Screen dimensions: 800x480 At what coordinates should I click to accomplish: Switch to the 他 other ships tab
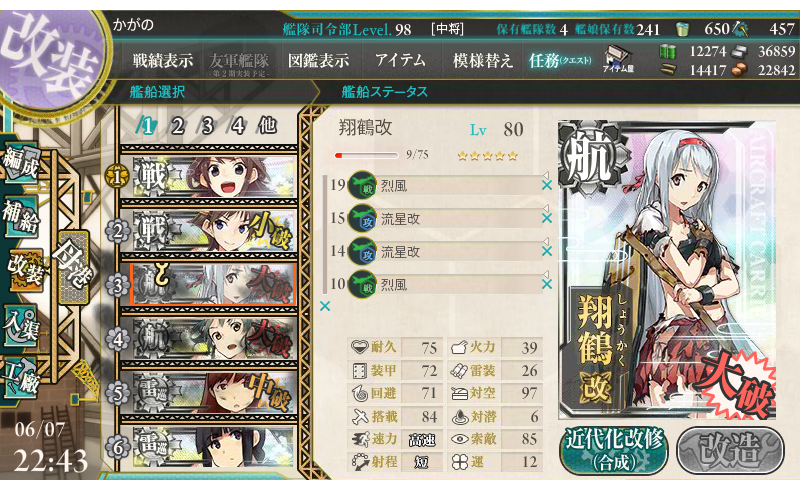(x=267, y=125)
